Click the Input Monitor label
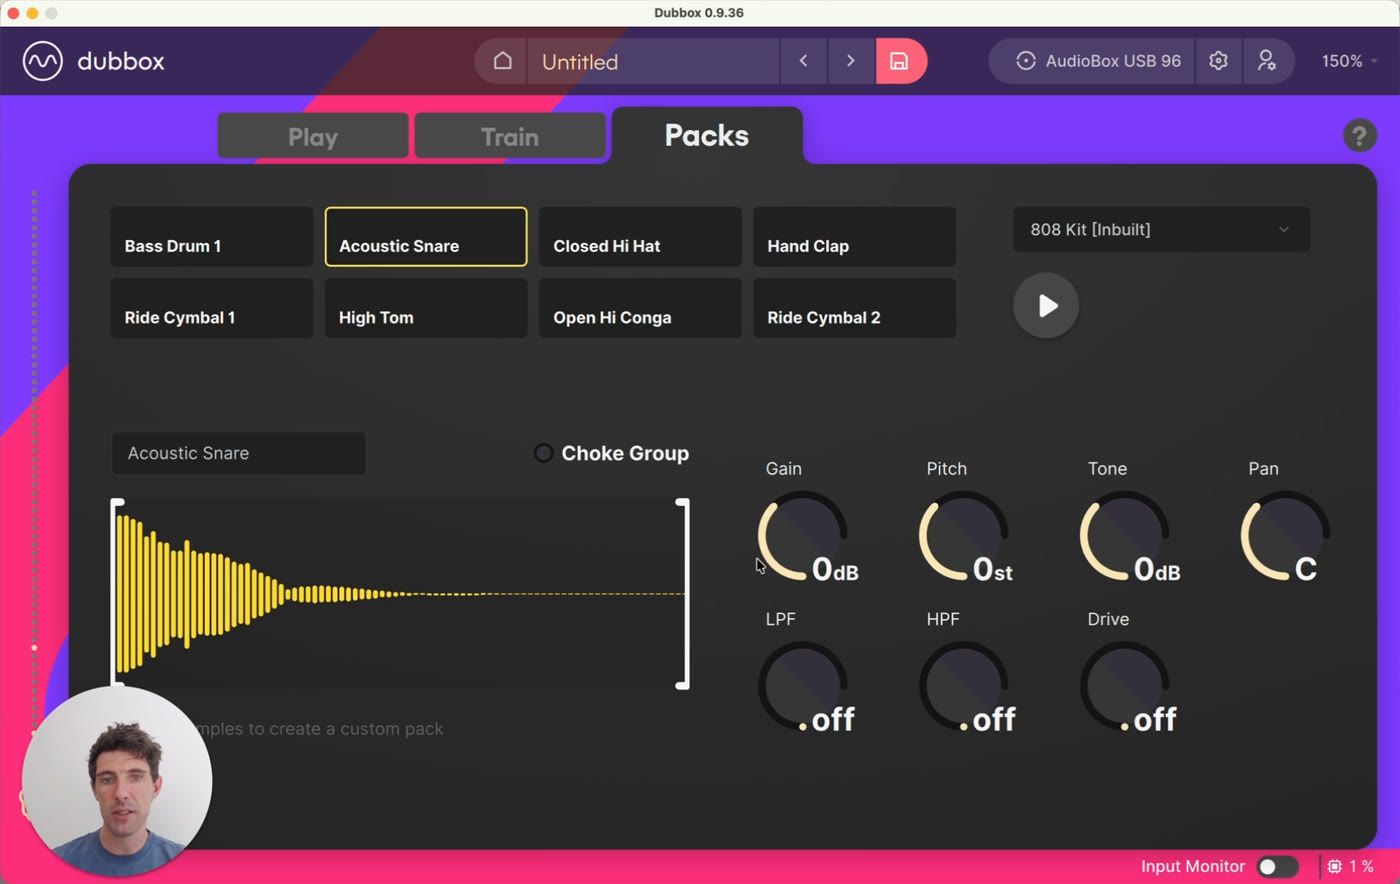Screen dimensions: 1400x884 (1192, 866)
